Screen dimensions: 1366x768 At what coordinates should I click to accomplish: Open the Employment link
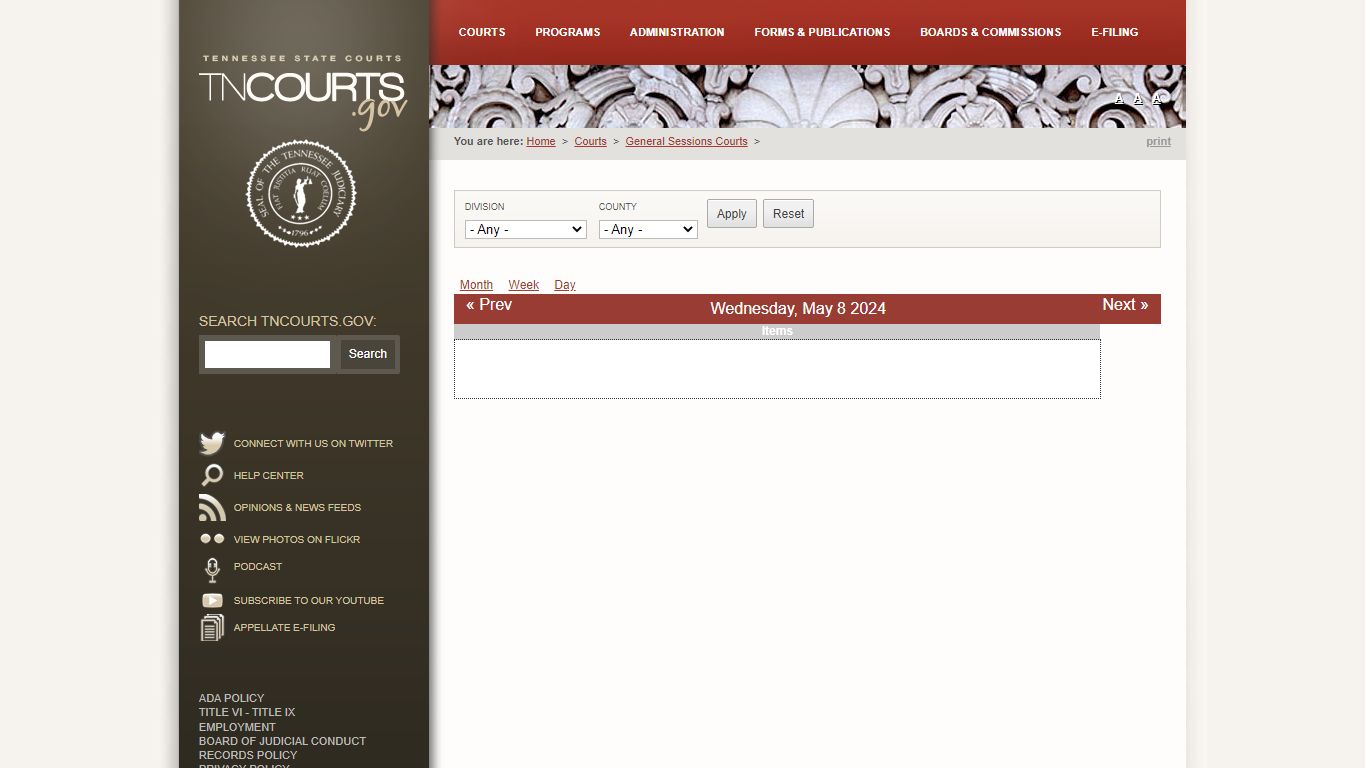coord(237,727)
